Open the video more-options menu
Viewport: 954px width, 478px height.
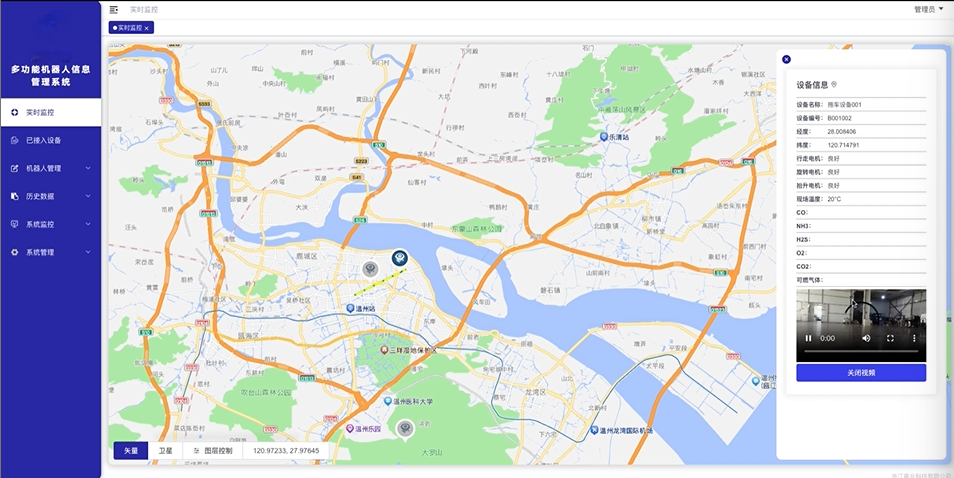tap(914, 339)
